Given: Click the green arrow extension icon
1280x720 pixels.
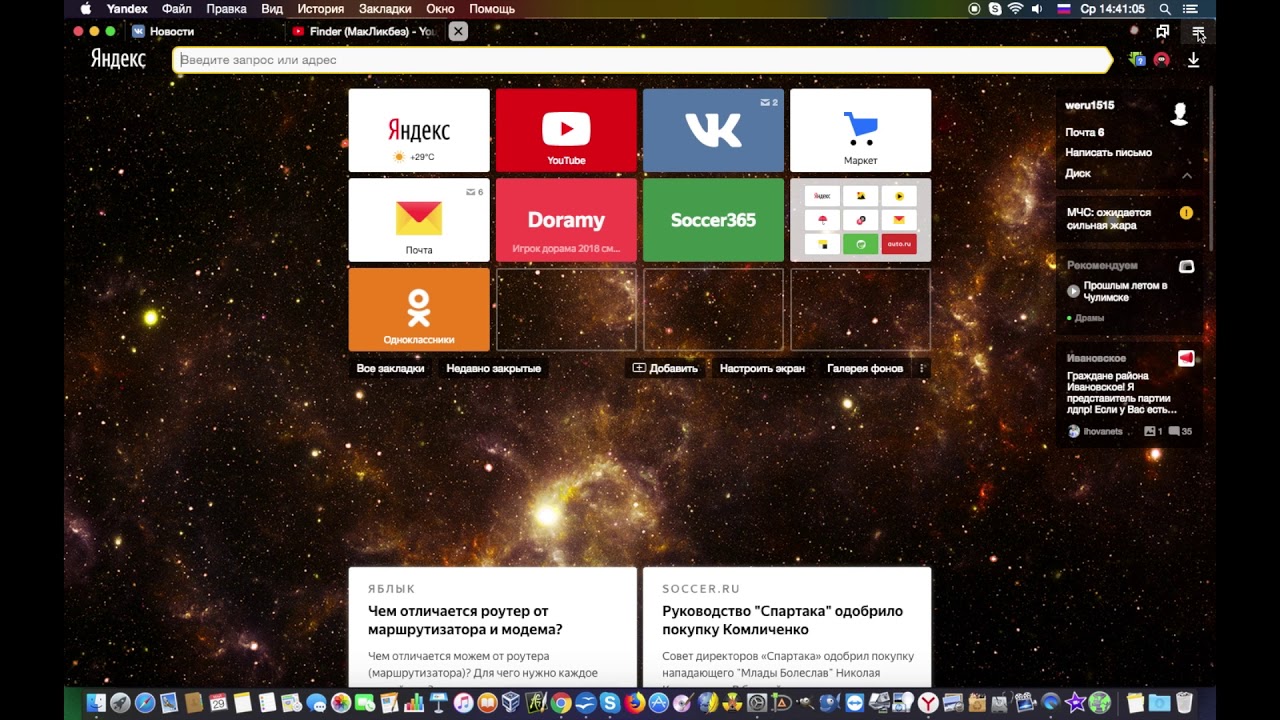Looking at the screenshot, I should coord(1137,60).
